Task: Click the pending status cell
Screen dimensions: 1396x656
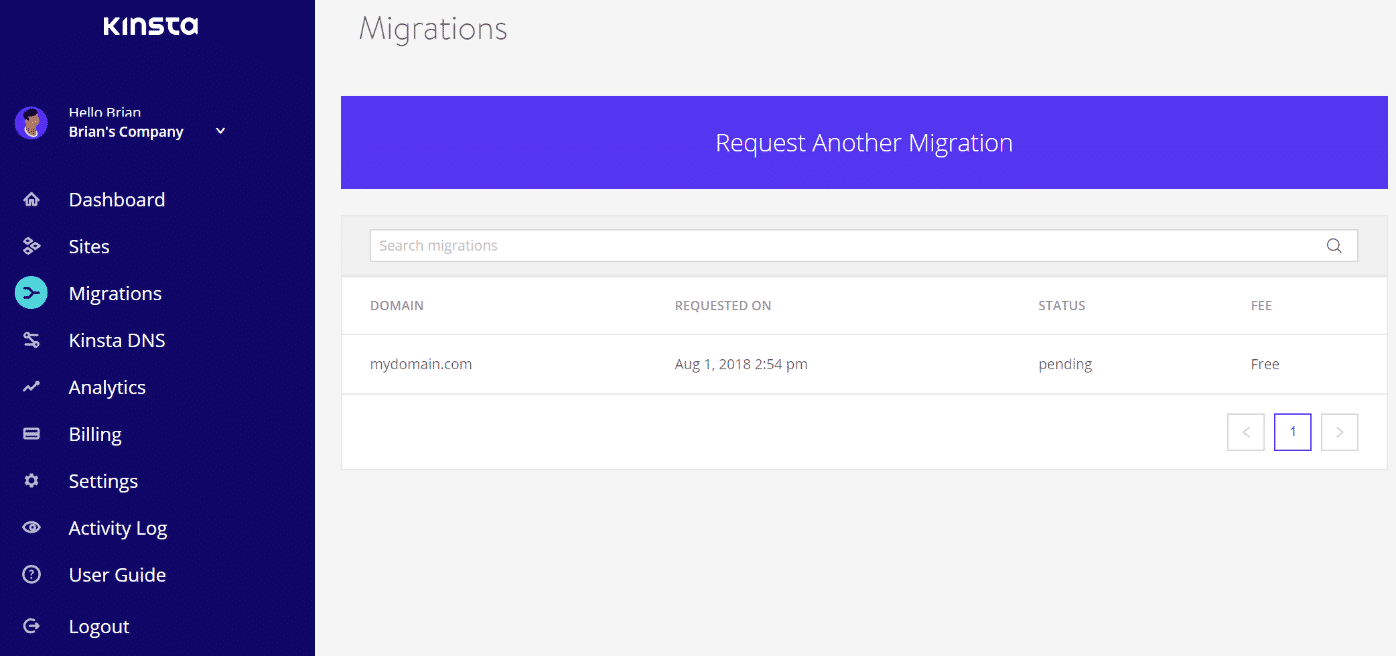Action: click(1065, 365)
